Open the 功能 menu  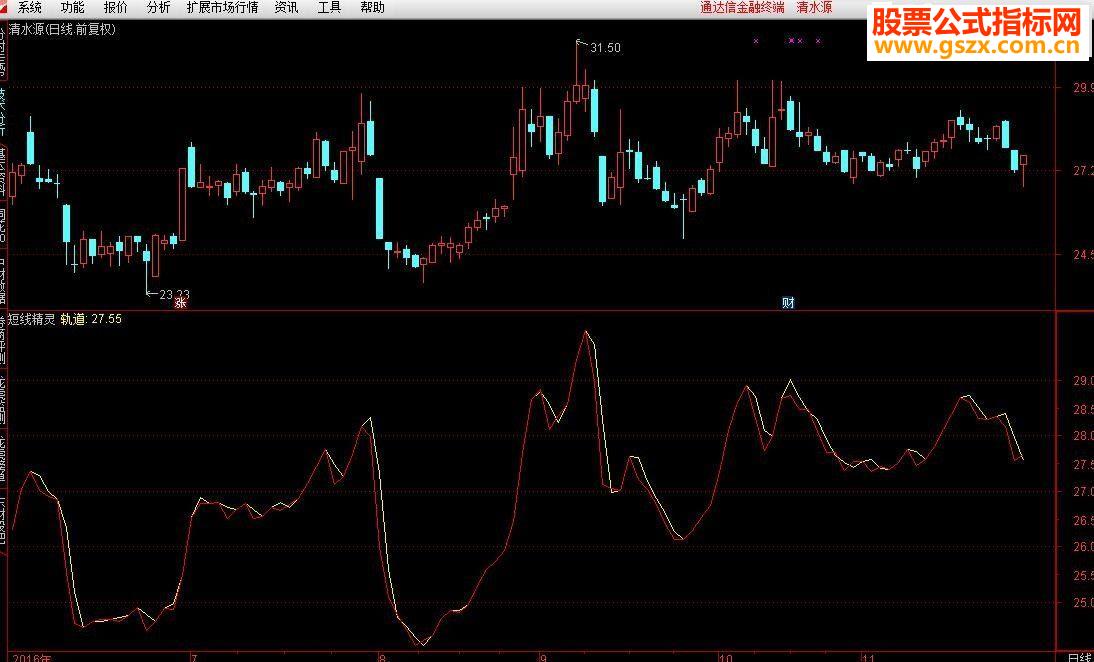click(x=73, y=8)
